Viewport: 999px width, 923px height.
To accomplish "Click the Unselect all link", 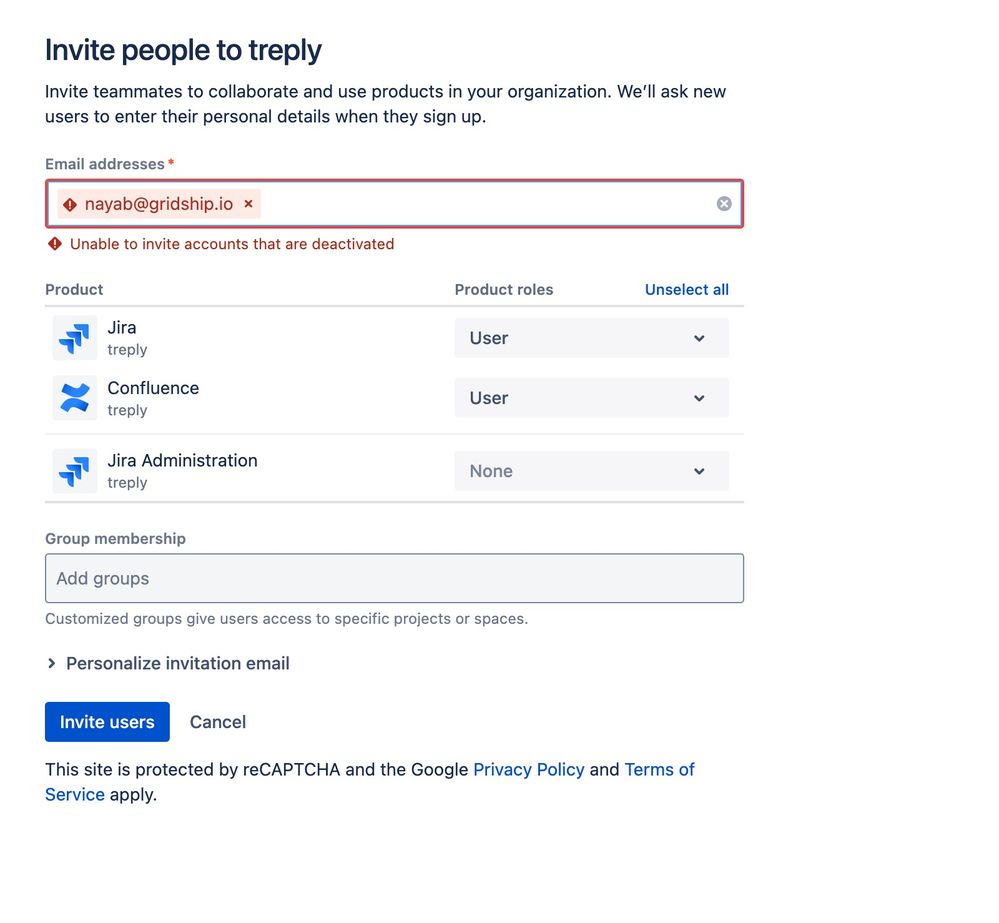I will [686, 290].
